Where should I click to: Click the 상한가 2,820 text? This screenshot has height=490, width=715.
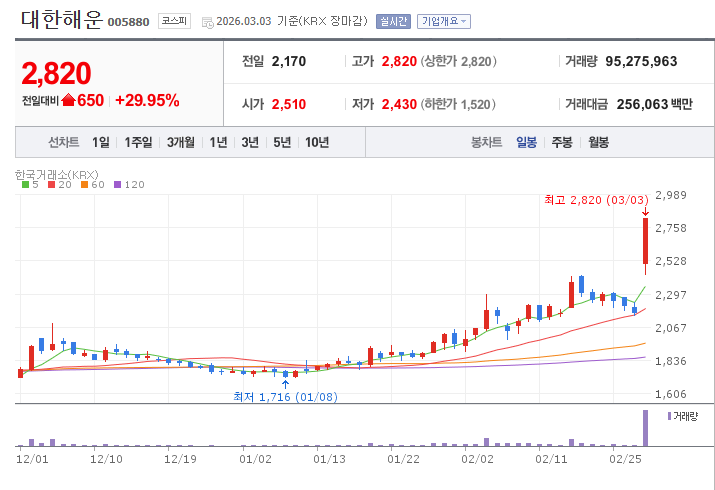click(458, 61)
